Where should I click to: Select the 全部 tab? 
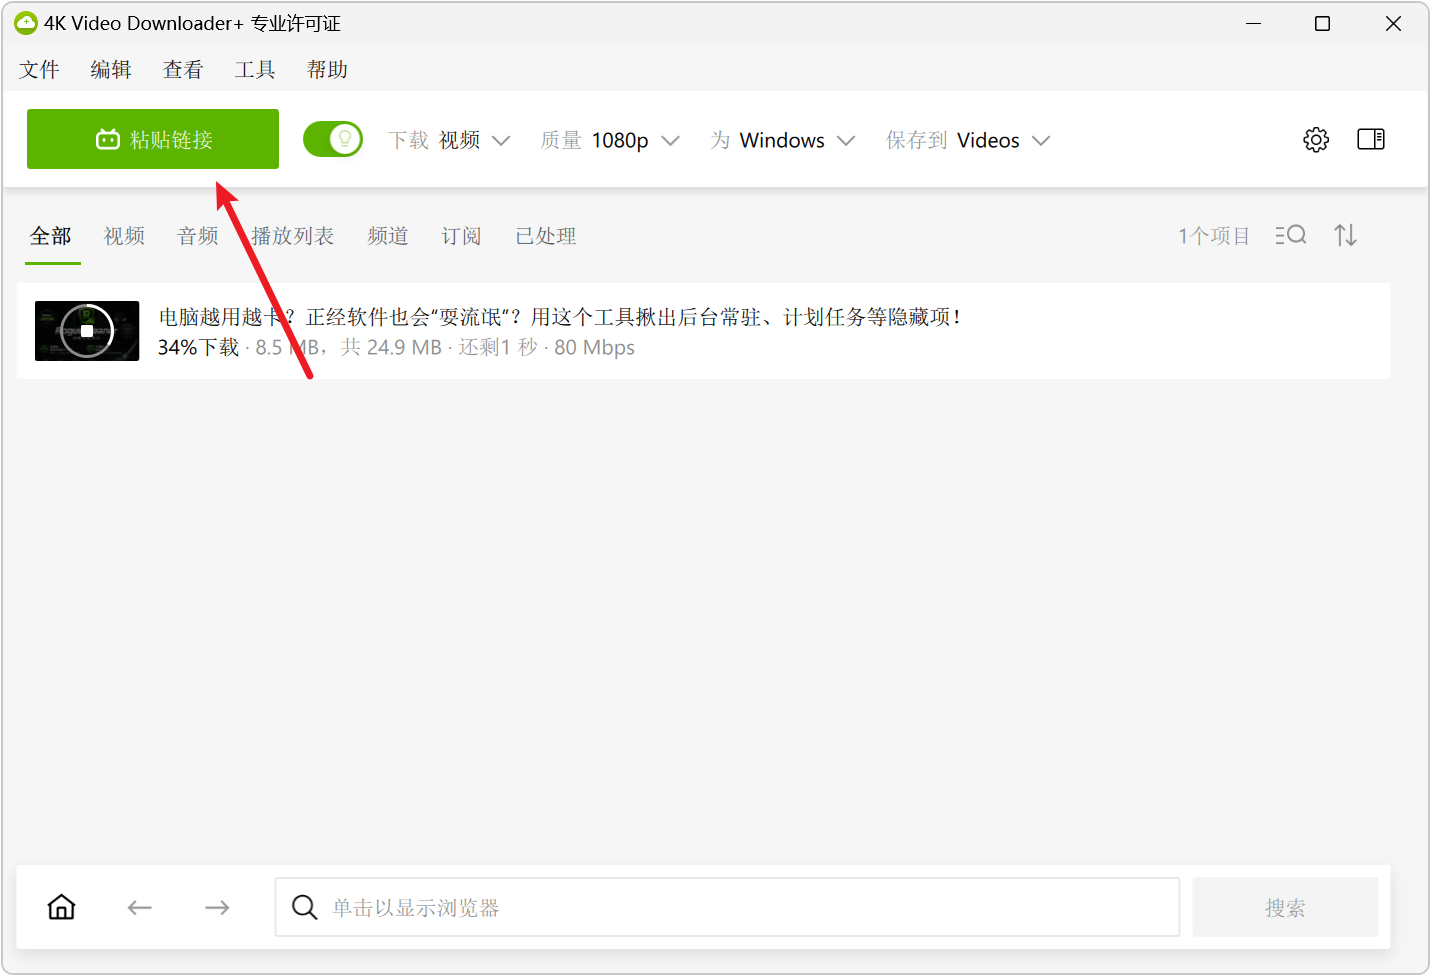click(x=51, y=236)
